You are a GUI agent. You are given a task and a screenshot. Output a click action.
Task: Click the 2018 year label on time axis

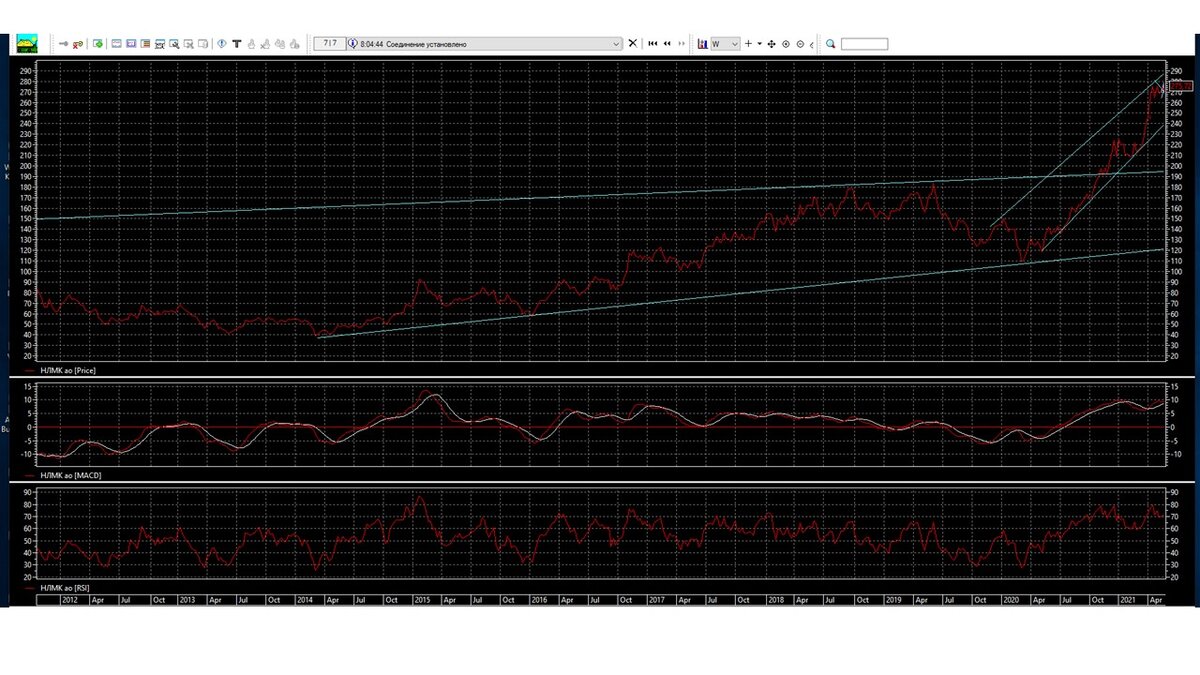[x=775, y=600]
